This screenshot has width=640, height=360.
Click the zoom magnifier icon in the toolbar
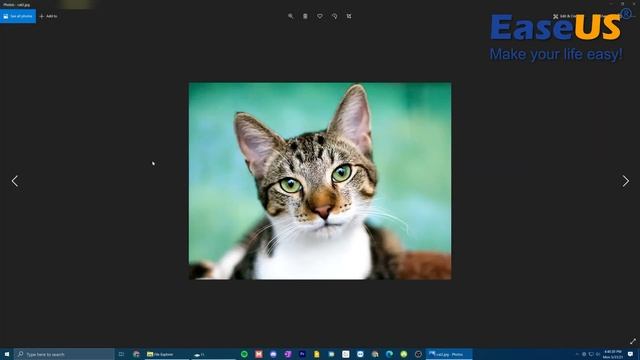pyautogui.click(x=291, y=16)
